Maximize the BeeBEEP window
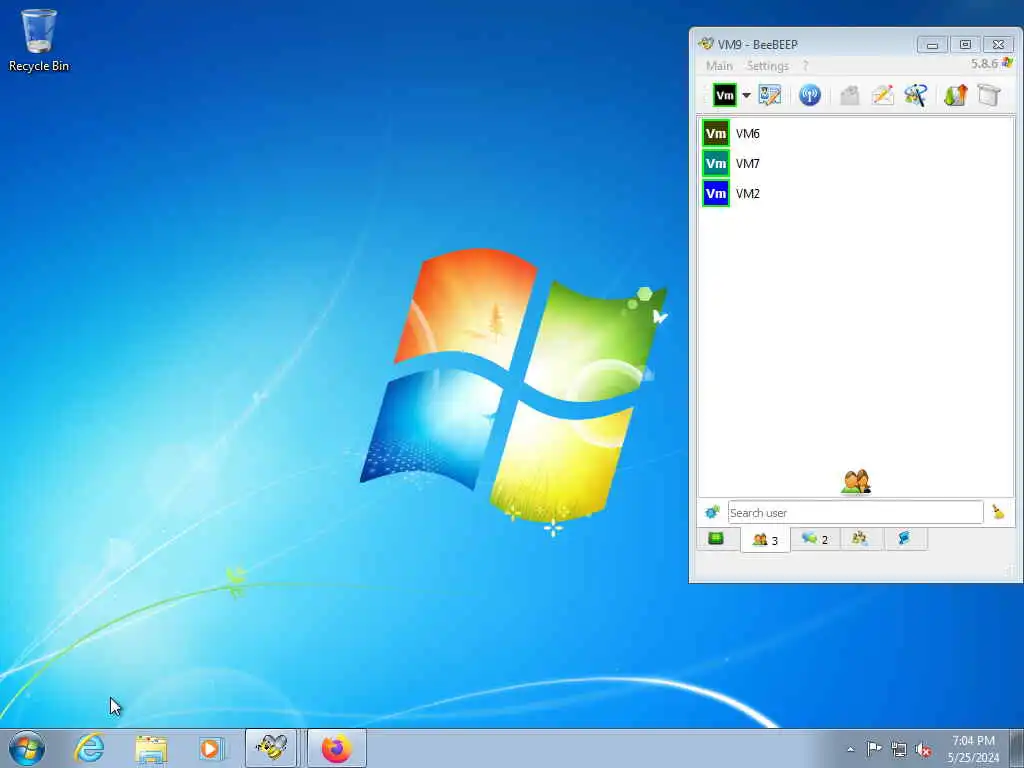Viewport: 1024px width, 768px height. click(x=965, y=44)
